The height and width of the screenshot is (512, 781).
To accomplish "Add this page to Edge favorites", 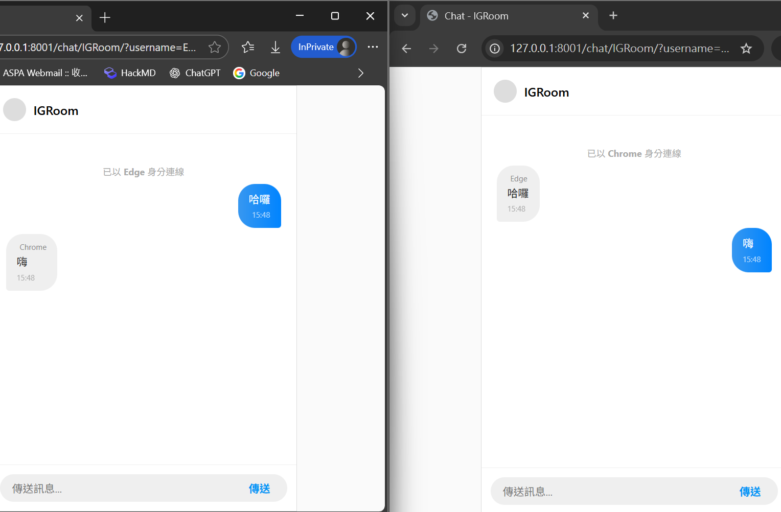I will pos(215,47).
